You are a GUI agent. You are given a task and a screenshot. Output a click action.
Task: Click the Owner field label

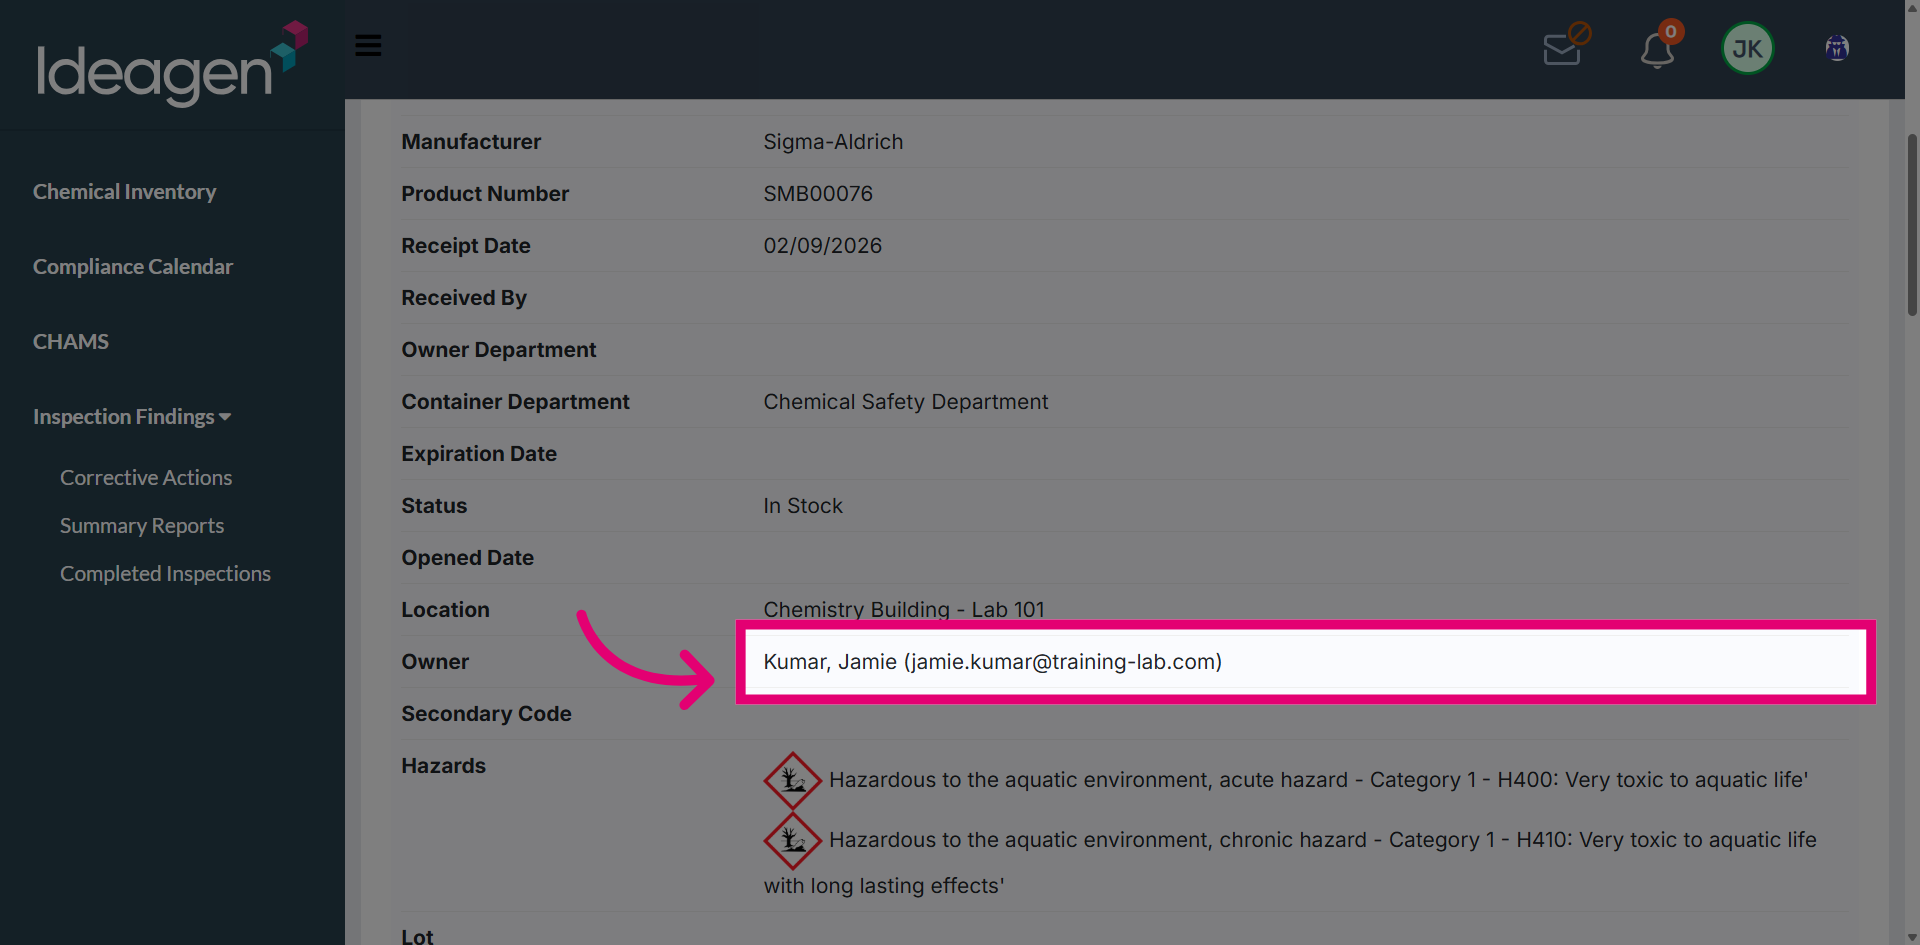click(435, 662)
